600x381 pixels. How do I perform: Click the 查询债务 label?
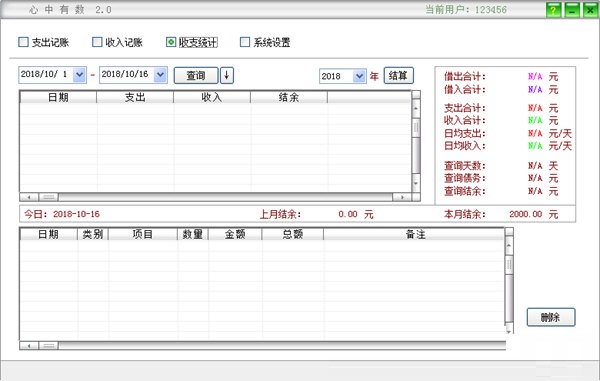465,178
